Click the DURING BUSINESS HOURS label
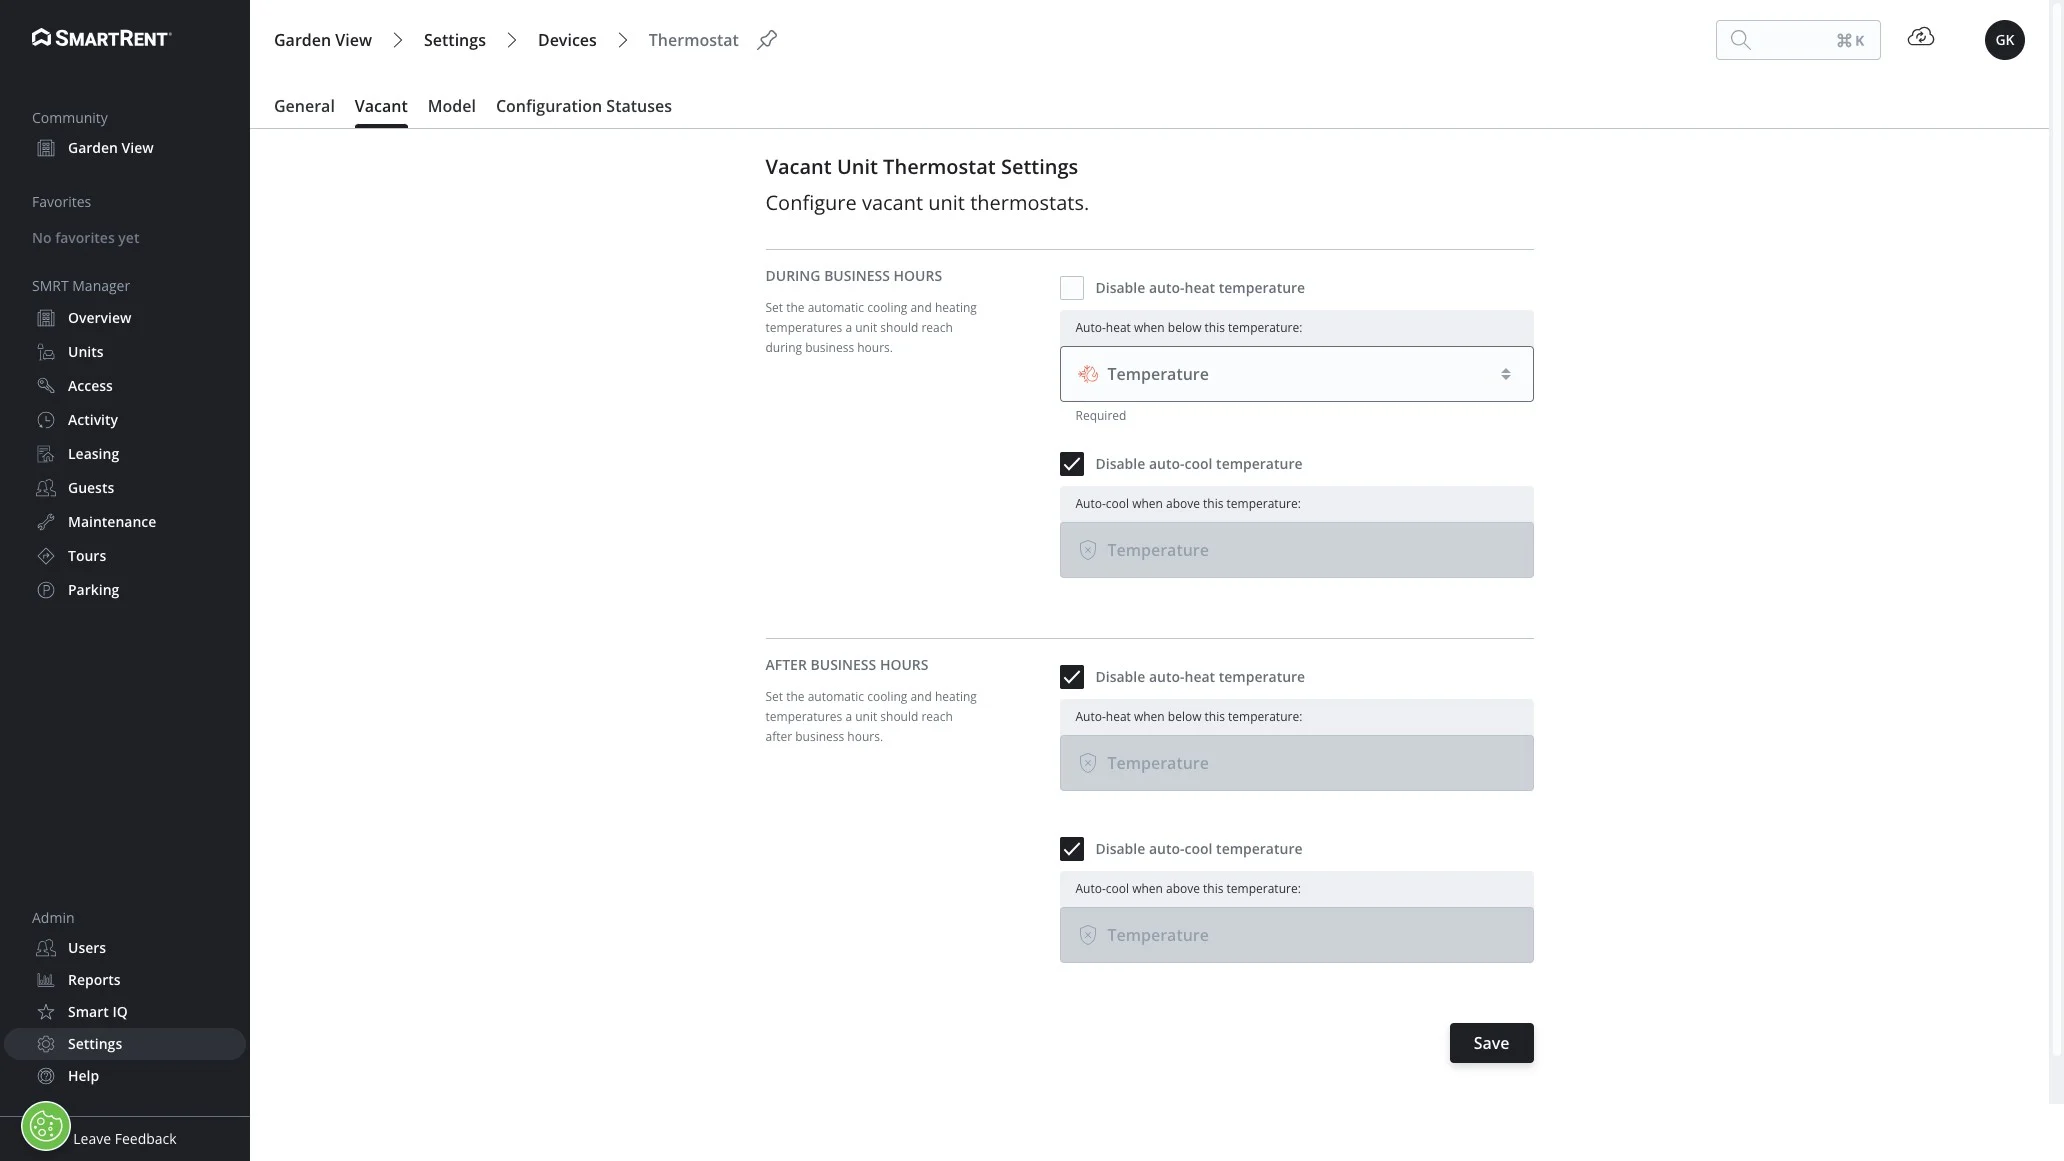 (854, 276)
